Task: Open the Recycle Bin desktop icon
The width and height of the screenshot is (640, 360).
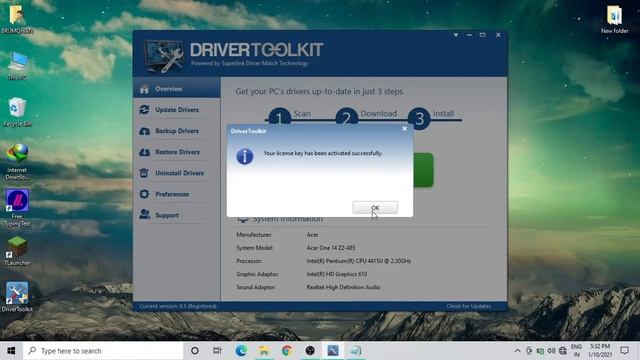Action: pos(17,112)
